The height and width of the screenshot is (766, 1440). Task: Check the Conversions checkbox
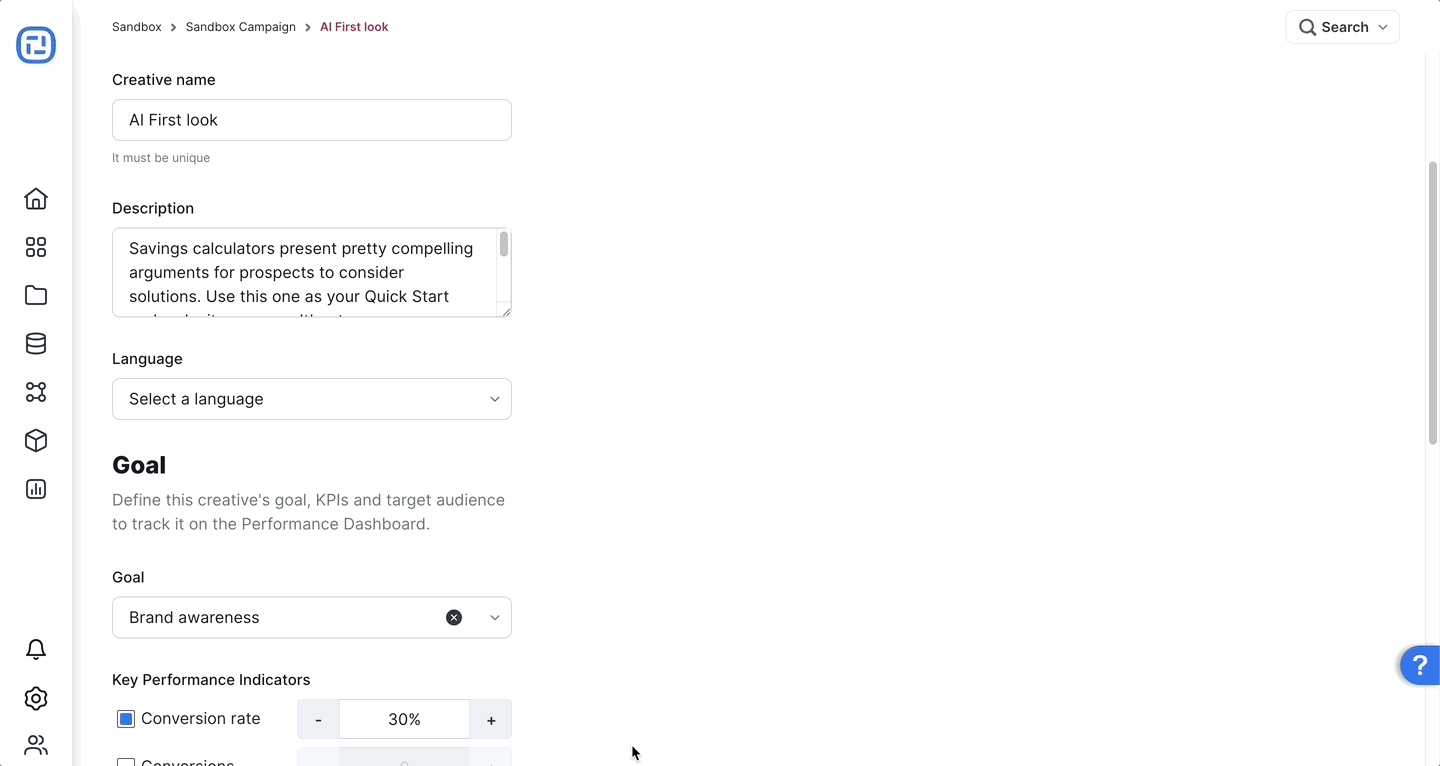(126, 763)
